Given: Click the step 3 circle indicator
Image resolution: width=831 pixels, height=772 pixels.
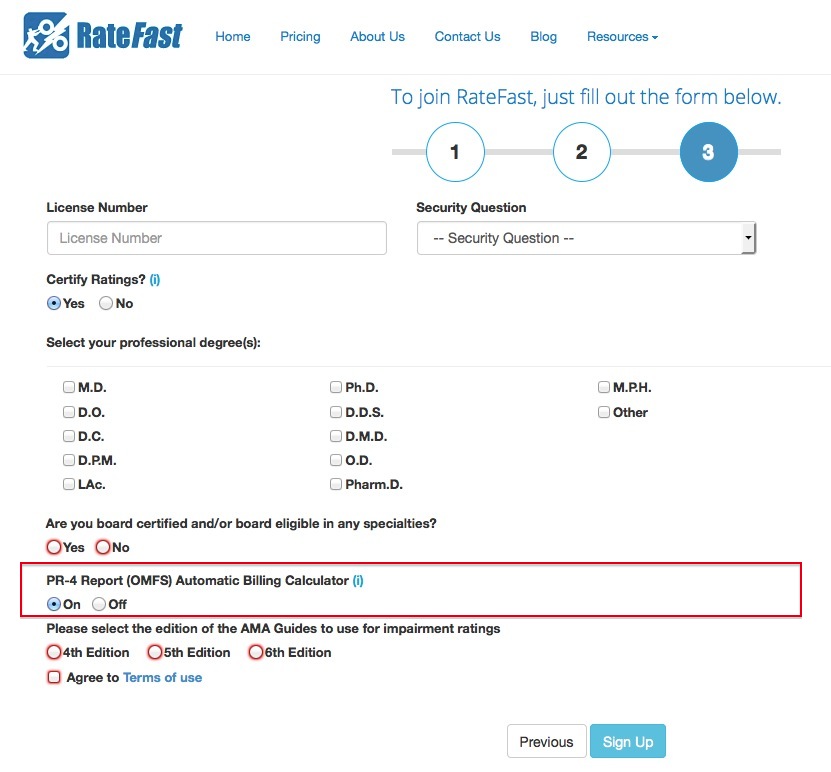Looking at the screenshot, I should click(x=708, y=152).
